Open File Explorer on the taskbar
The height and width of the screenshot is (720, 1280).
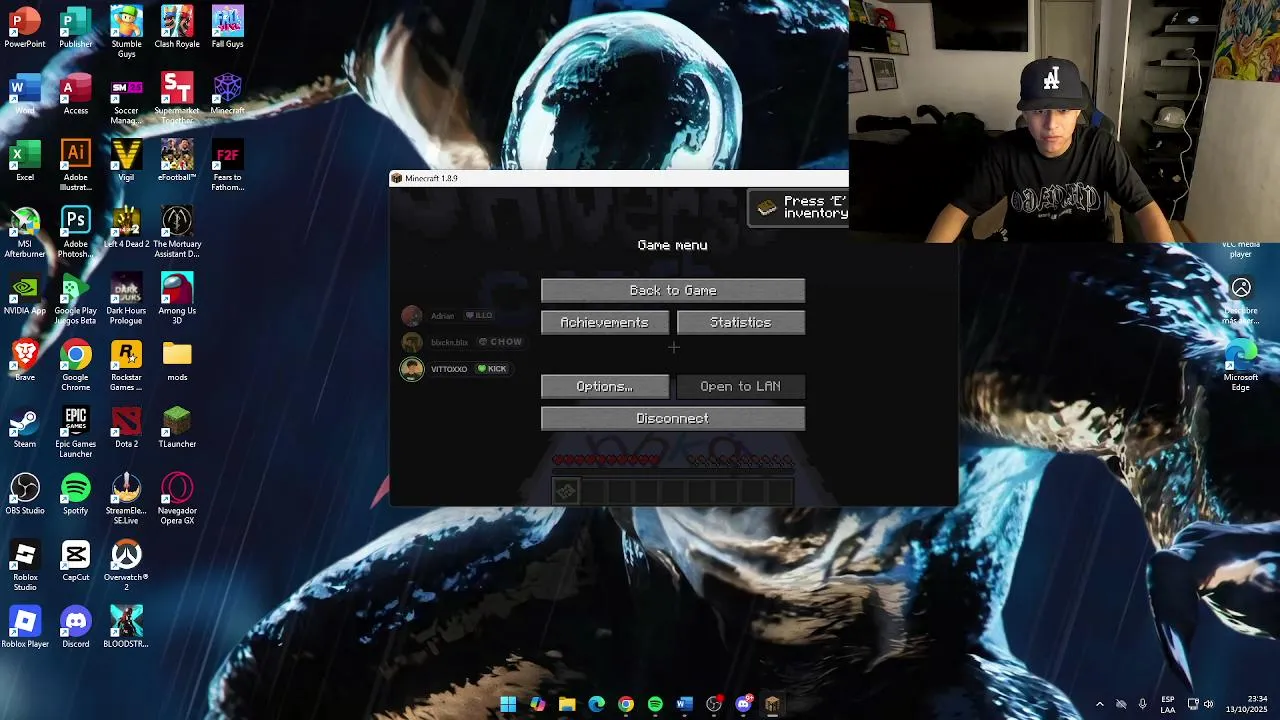click(567, 704)
